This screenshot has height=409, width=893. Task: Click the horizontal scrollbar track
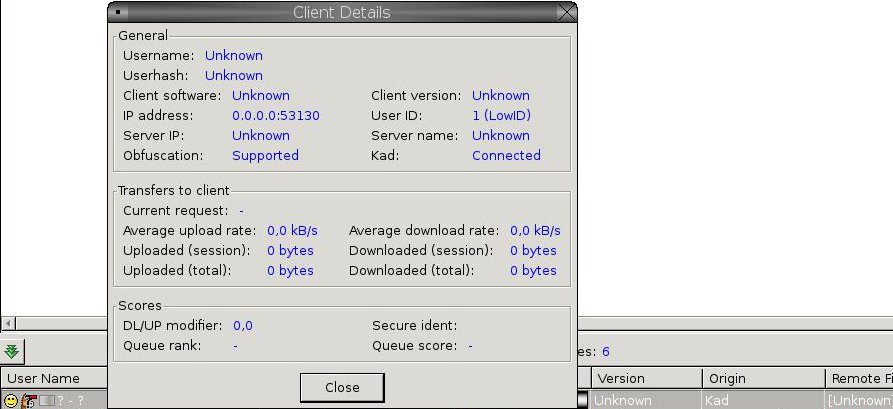coord(60,324)
